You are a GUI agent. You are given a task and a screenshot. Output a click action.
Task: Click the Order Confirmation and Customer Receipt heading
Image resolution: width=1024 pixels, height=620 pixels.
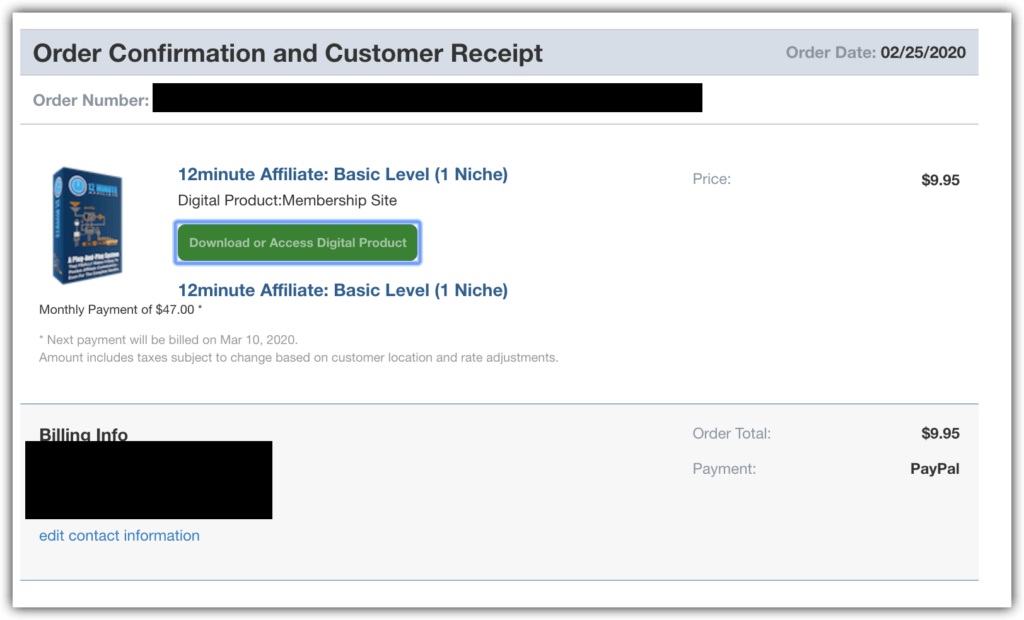point(288,53)
